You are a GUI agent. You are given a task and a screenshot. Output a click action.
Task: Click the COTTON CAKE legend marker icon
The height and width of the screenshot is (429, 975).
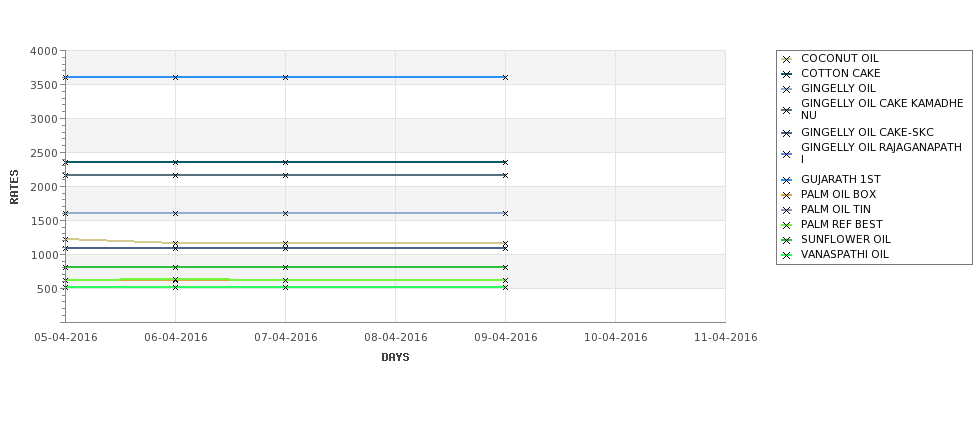pyautogui.click(x=786, y=75)
